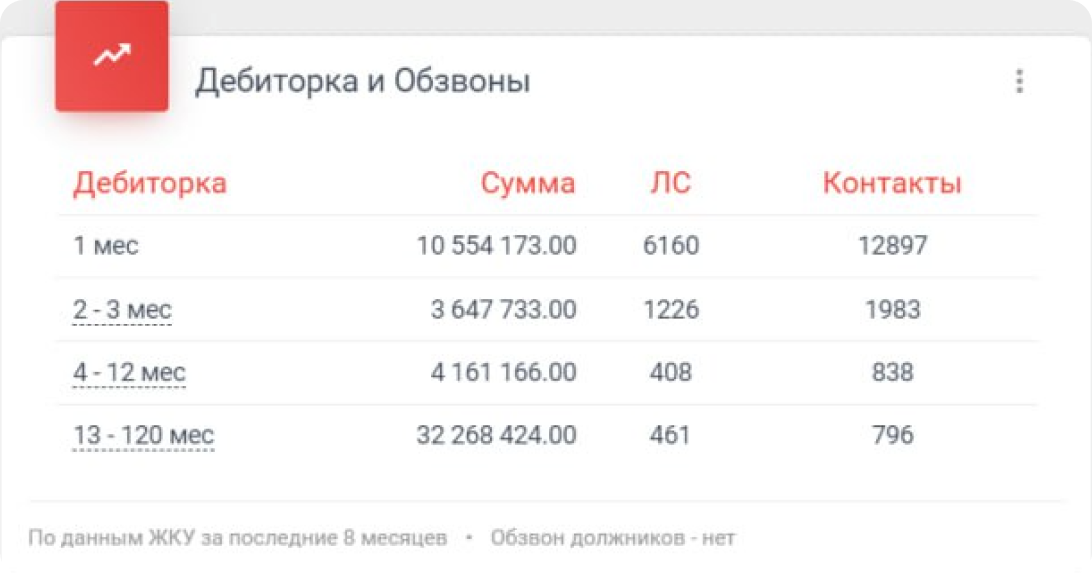Click the По данным ЖКУ footer note
Screen dimensions: 1092x576
click(x=237, y=538)
